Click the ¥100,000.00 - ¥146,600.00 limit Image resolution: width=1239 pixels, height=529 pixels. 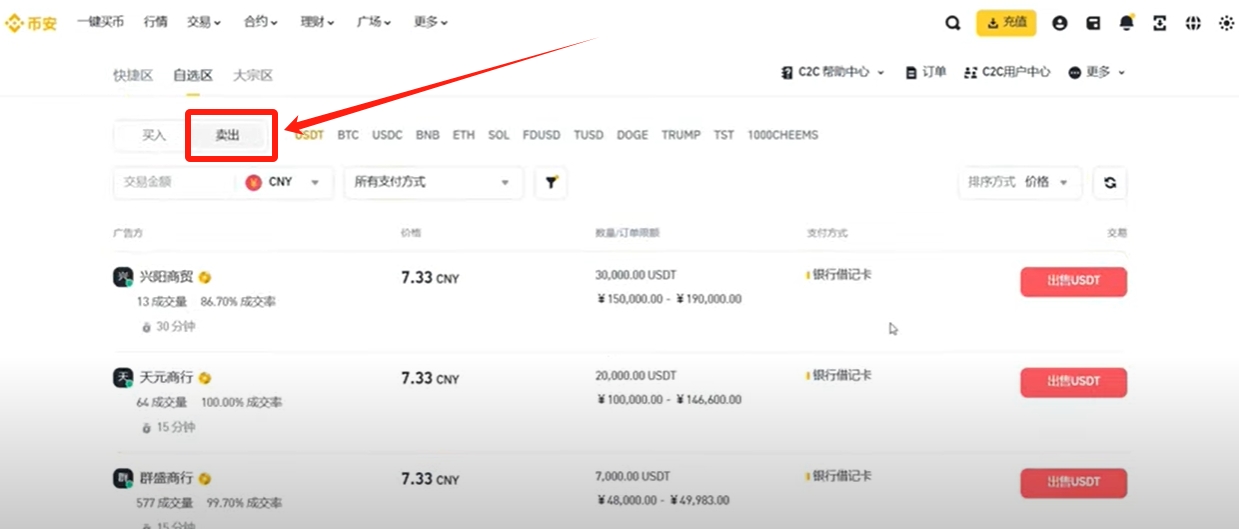669,400
